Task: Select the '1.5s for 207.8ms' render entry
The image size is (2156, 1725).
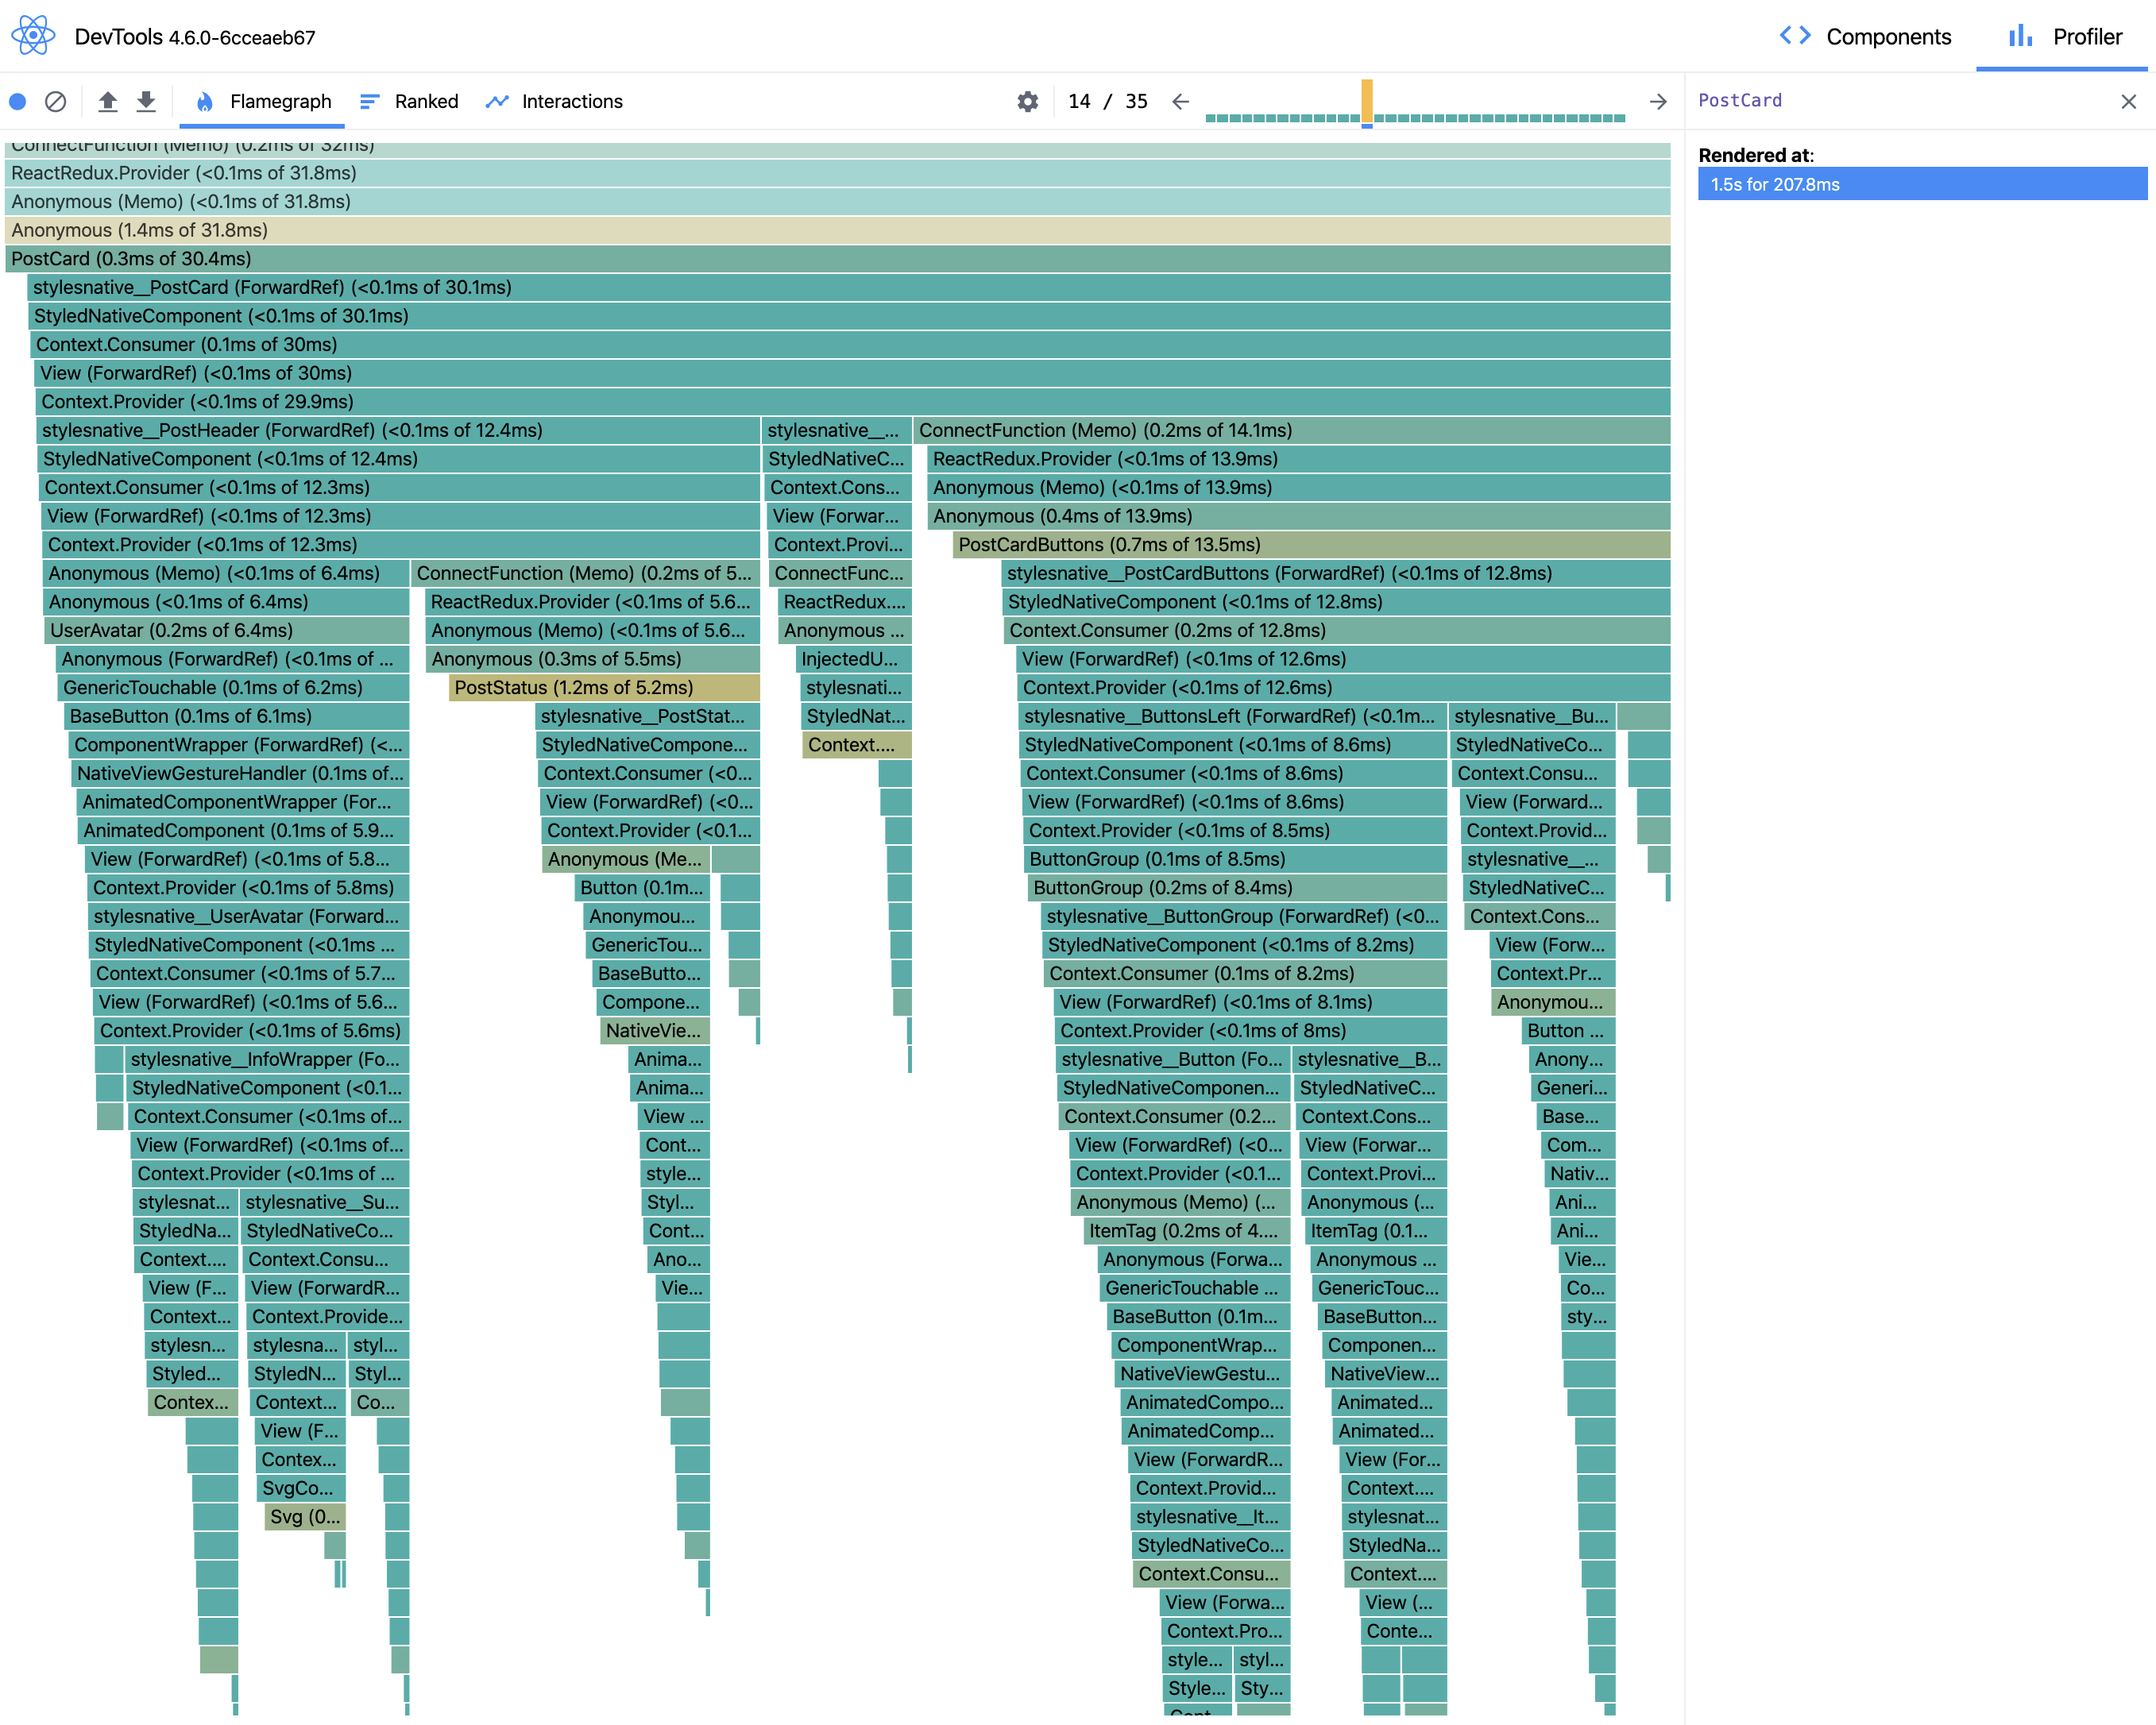Action: point(1921,184)
